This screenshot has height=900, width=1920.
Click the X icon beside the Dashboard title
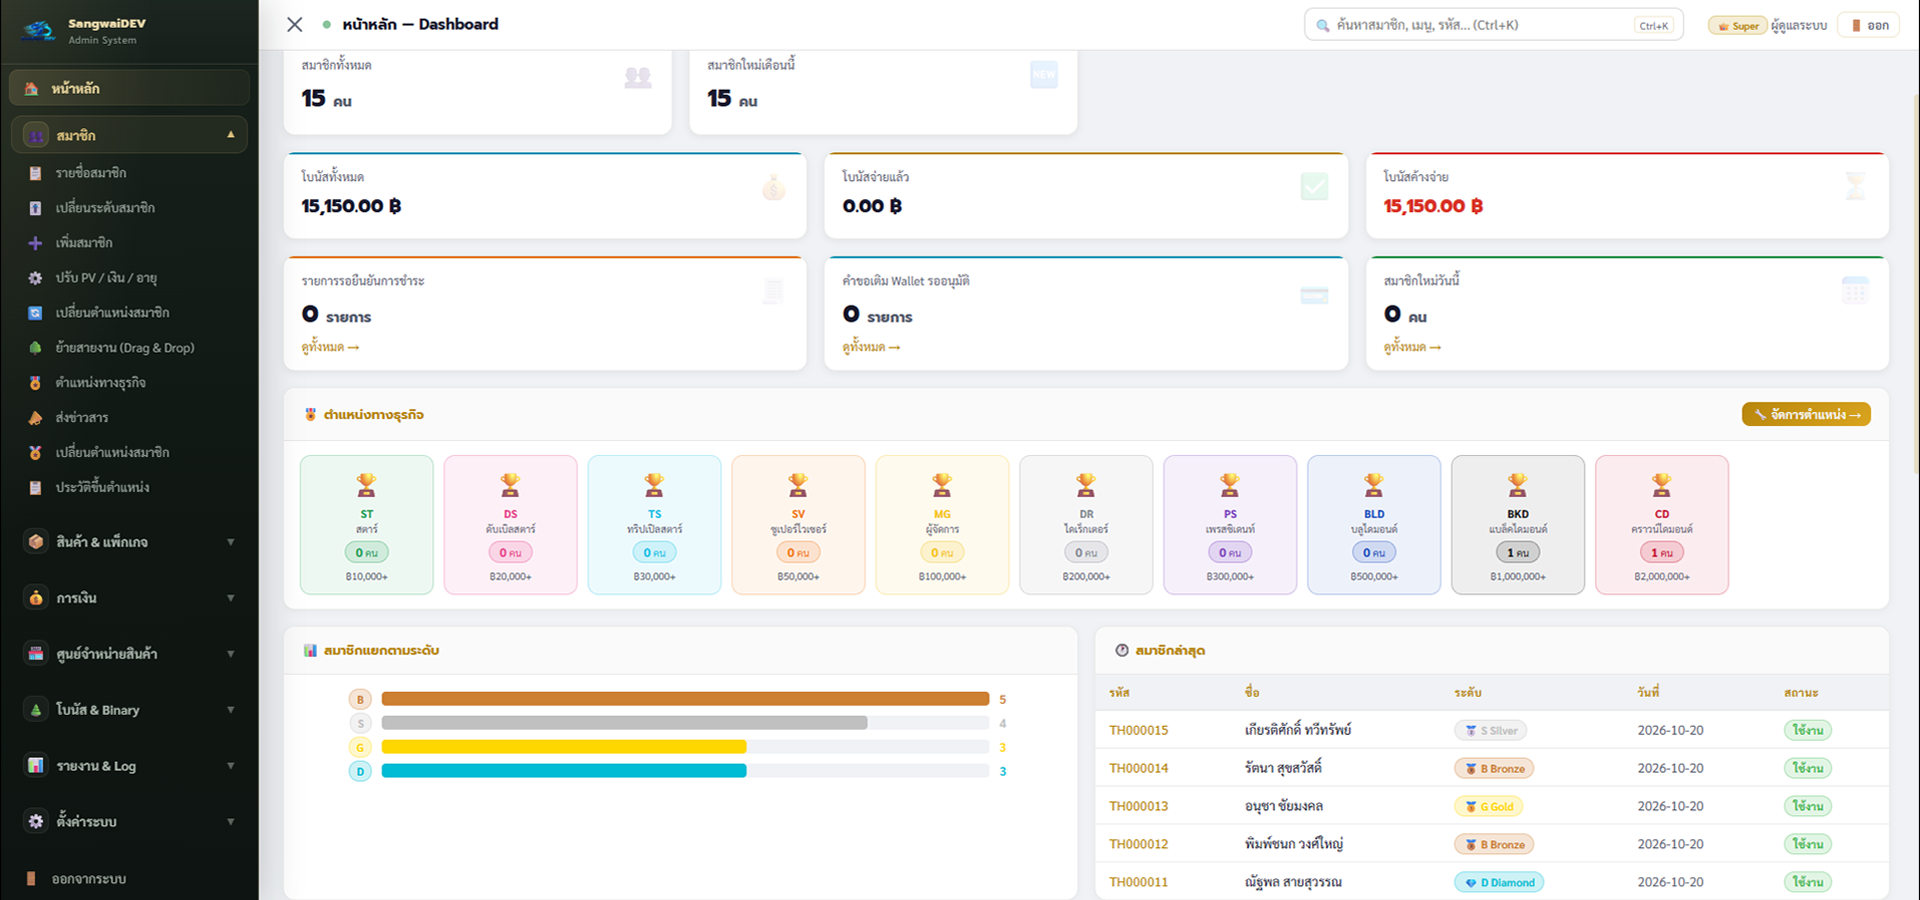pyautogui.click(x=294, y=24)
